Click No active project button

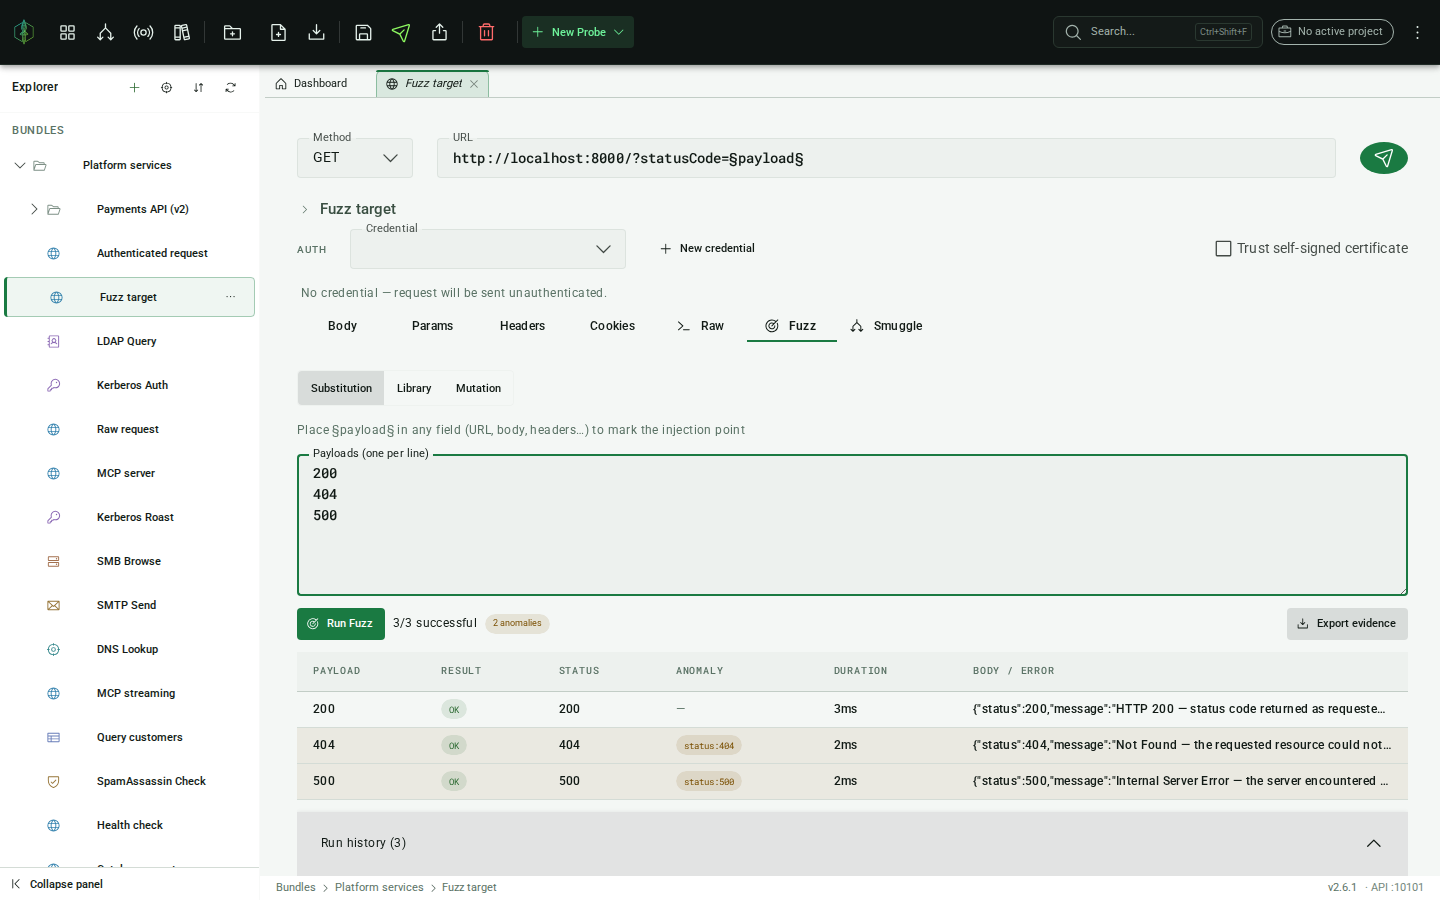pyautogui.click(x=1332, y=32)
